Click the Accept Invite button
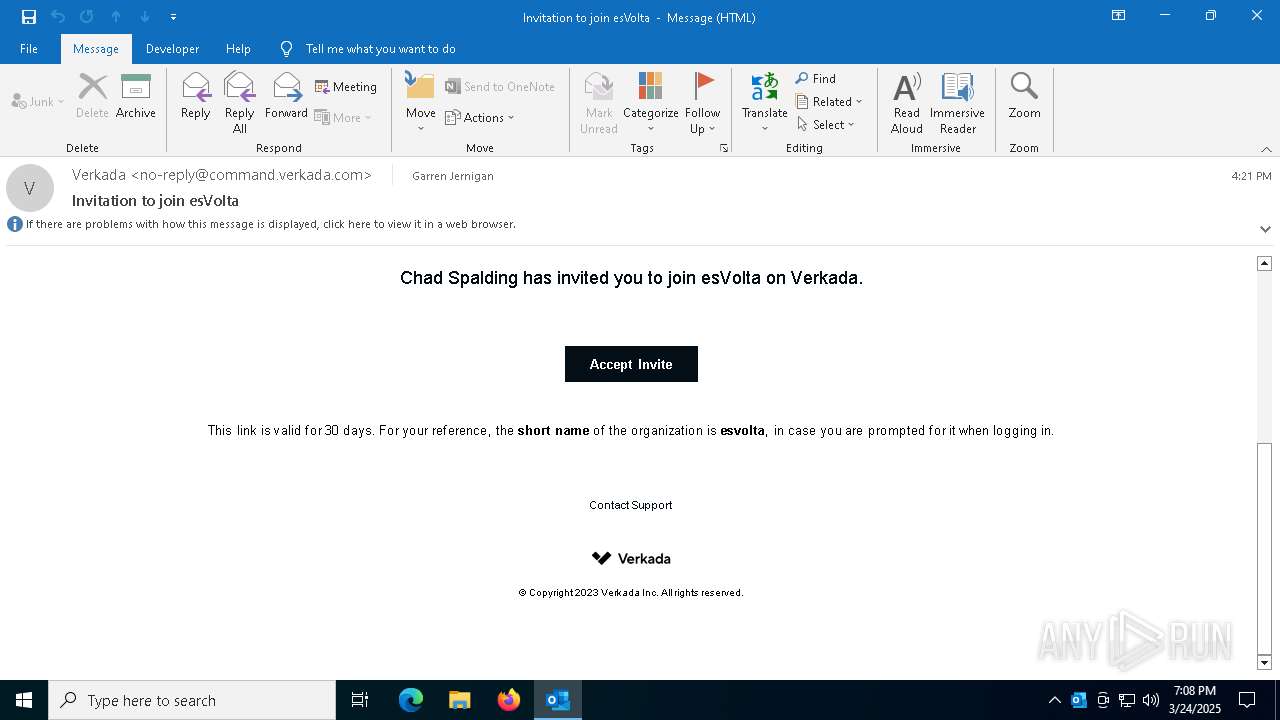This screenshot has width=1280, height=720. coord(631,364)
